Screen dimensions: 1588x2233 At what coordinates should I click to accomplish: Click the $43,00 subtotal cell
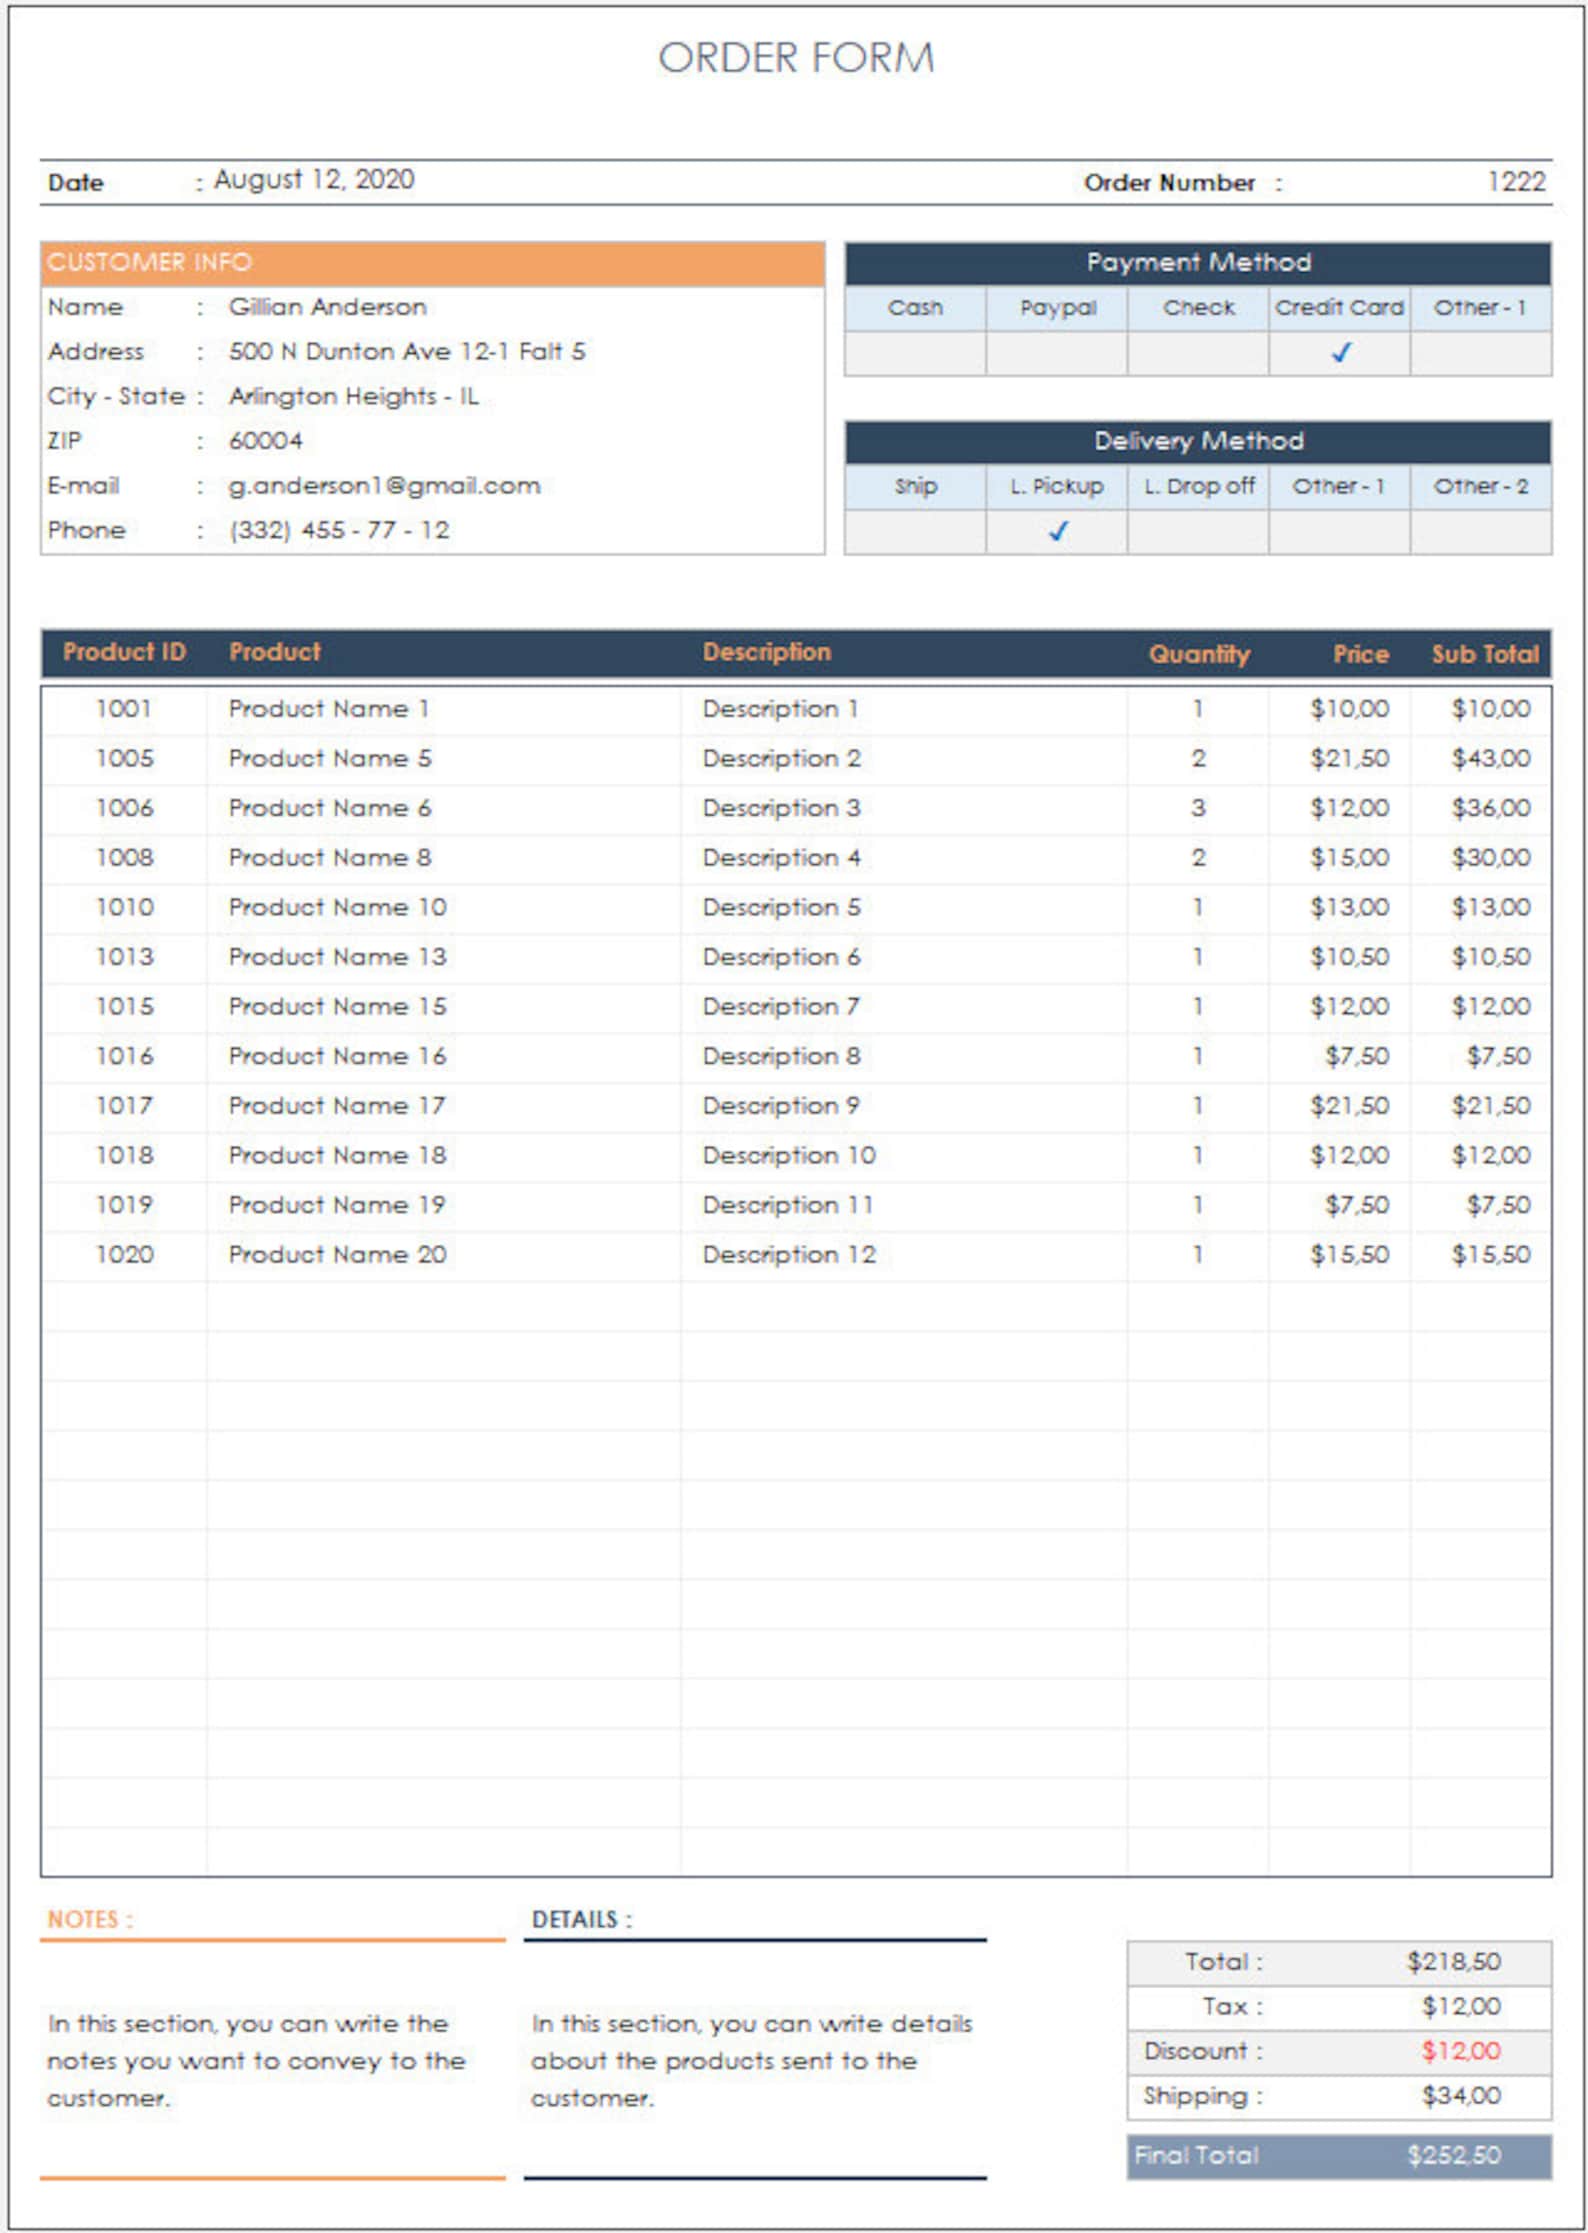point(1480,759)
